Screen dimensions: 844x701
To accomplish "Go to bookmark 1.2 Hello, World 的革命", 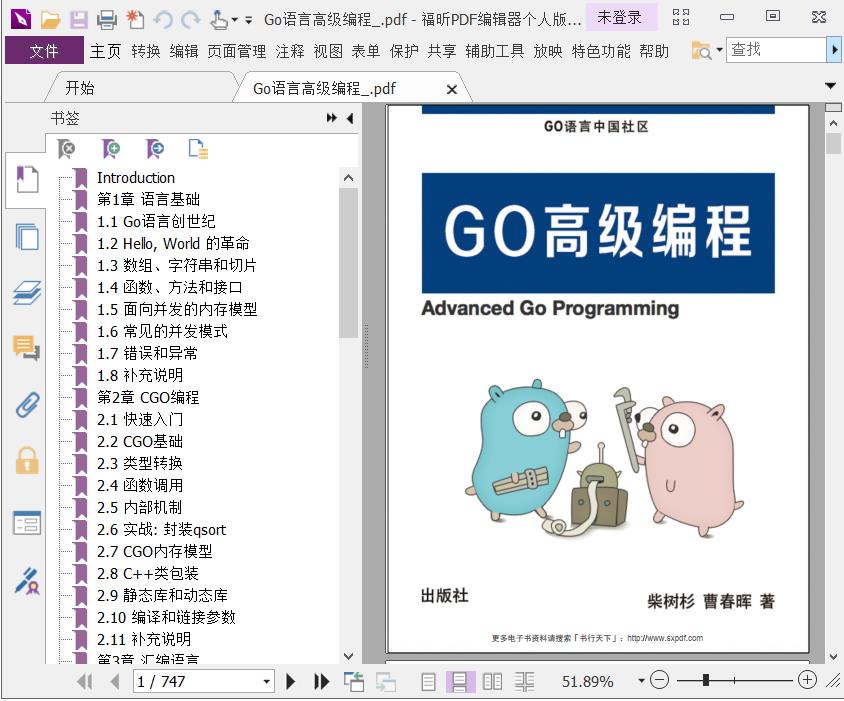I will (x=173, y=243).
